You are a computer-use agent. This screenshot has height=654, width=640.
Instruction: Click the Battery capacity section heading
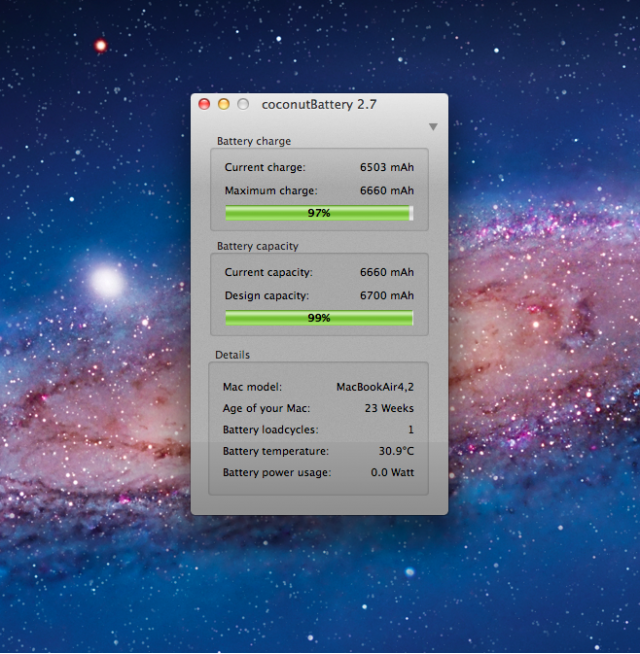tap(257, 247)
